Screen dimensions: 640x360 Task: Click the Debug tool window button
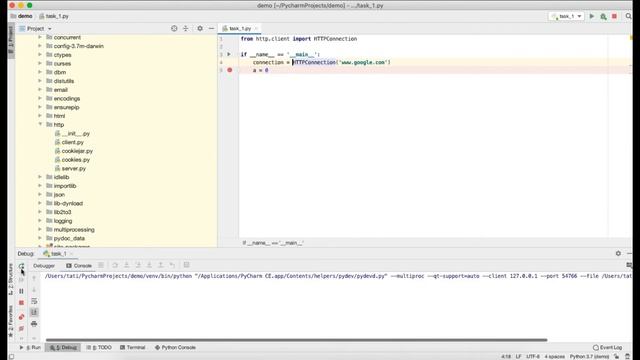point(63,347)
